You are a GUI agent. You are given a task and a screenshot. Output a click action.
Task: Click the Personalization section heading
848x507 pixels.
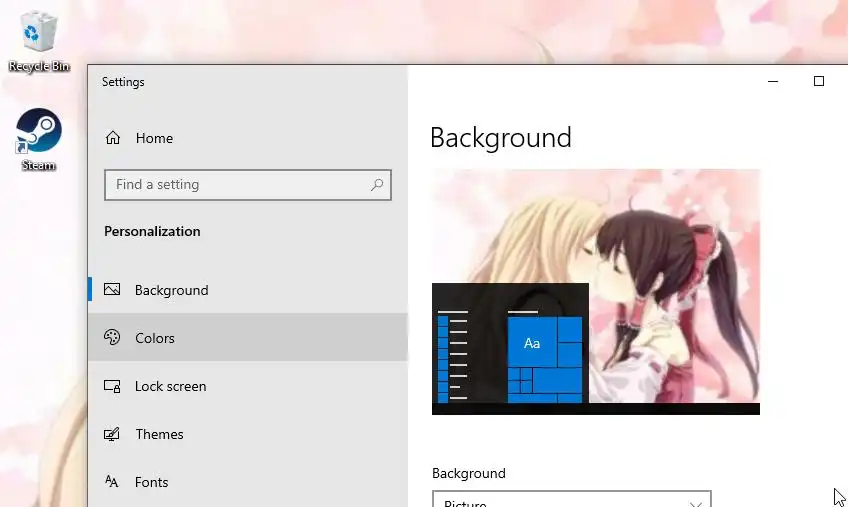tap(152, 231)
